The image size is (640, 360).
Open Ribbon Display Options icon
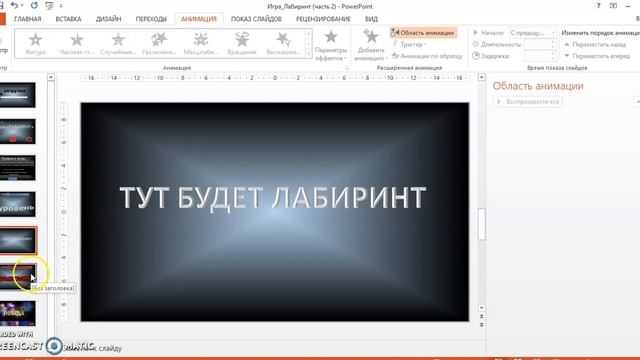click(613, 6)
